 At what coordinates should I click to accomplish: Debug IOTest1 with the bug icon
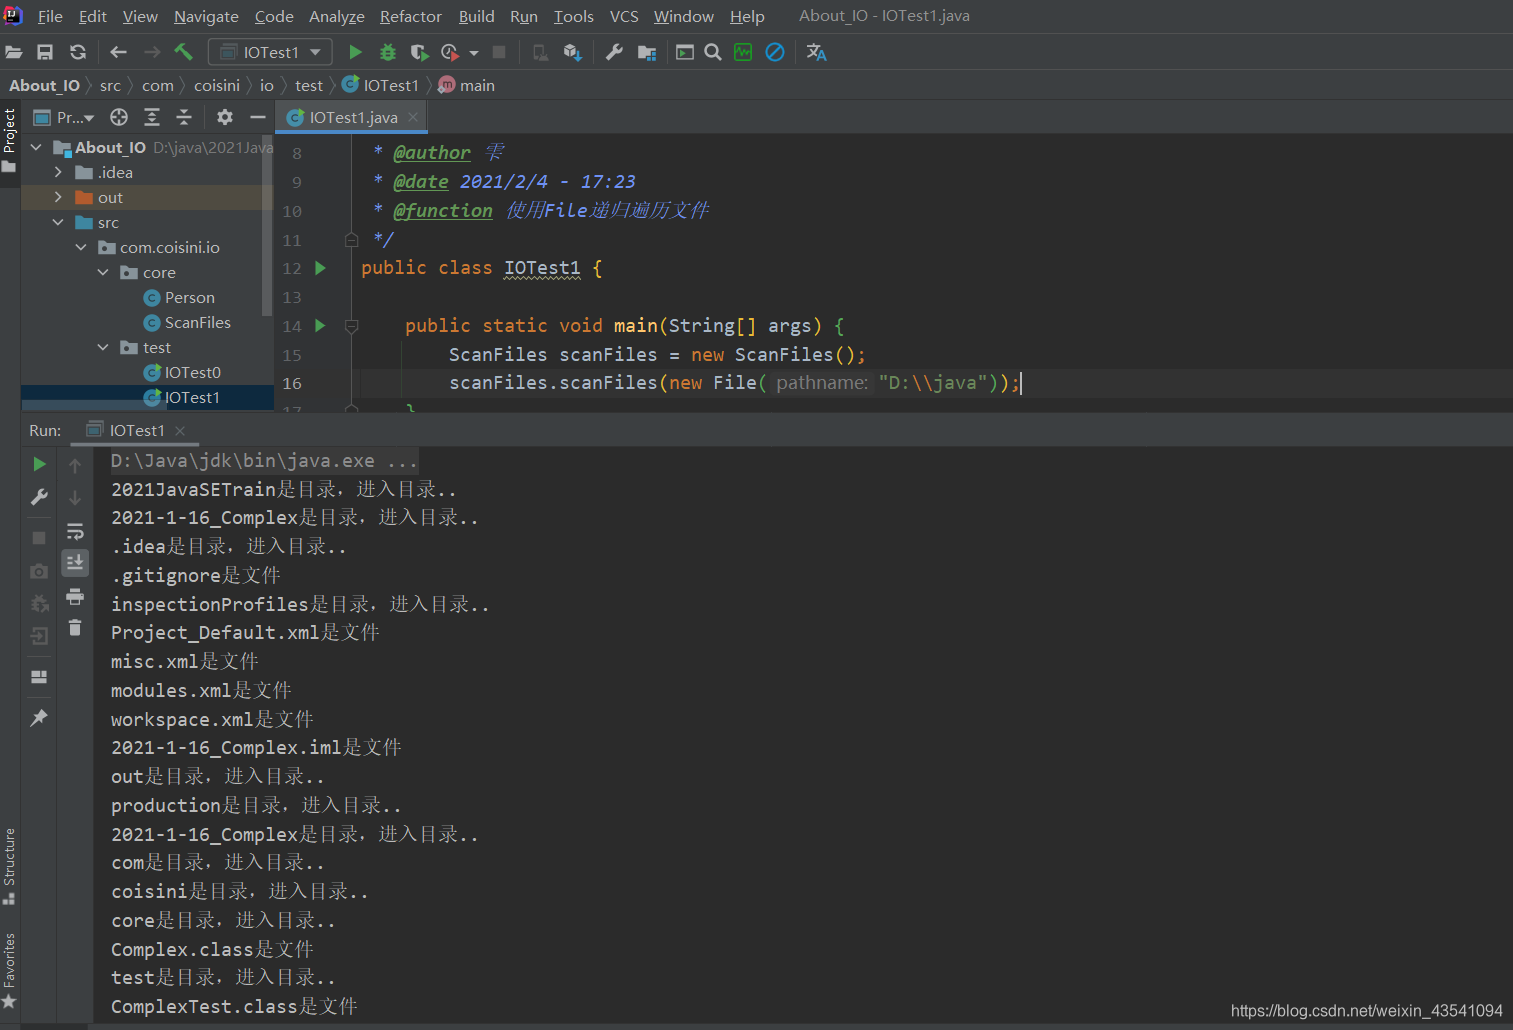coord(388,52)
